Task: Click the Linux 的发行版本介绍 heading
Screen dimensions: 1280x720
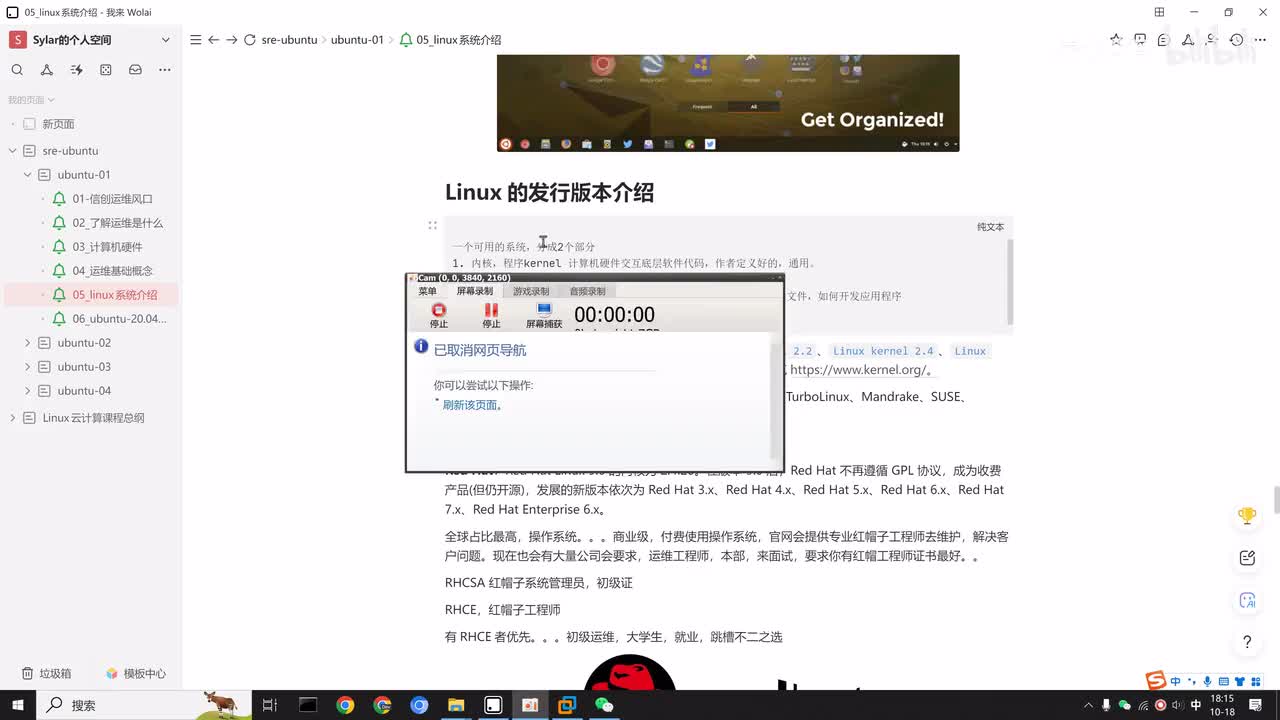Action: point(549,193)
